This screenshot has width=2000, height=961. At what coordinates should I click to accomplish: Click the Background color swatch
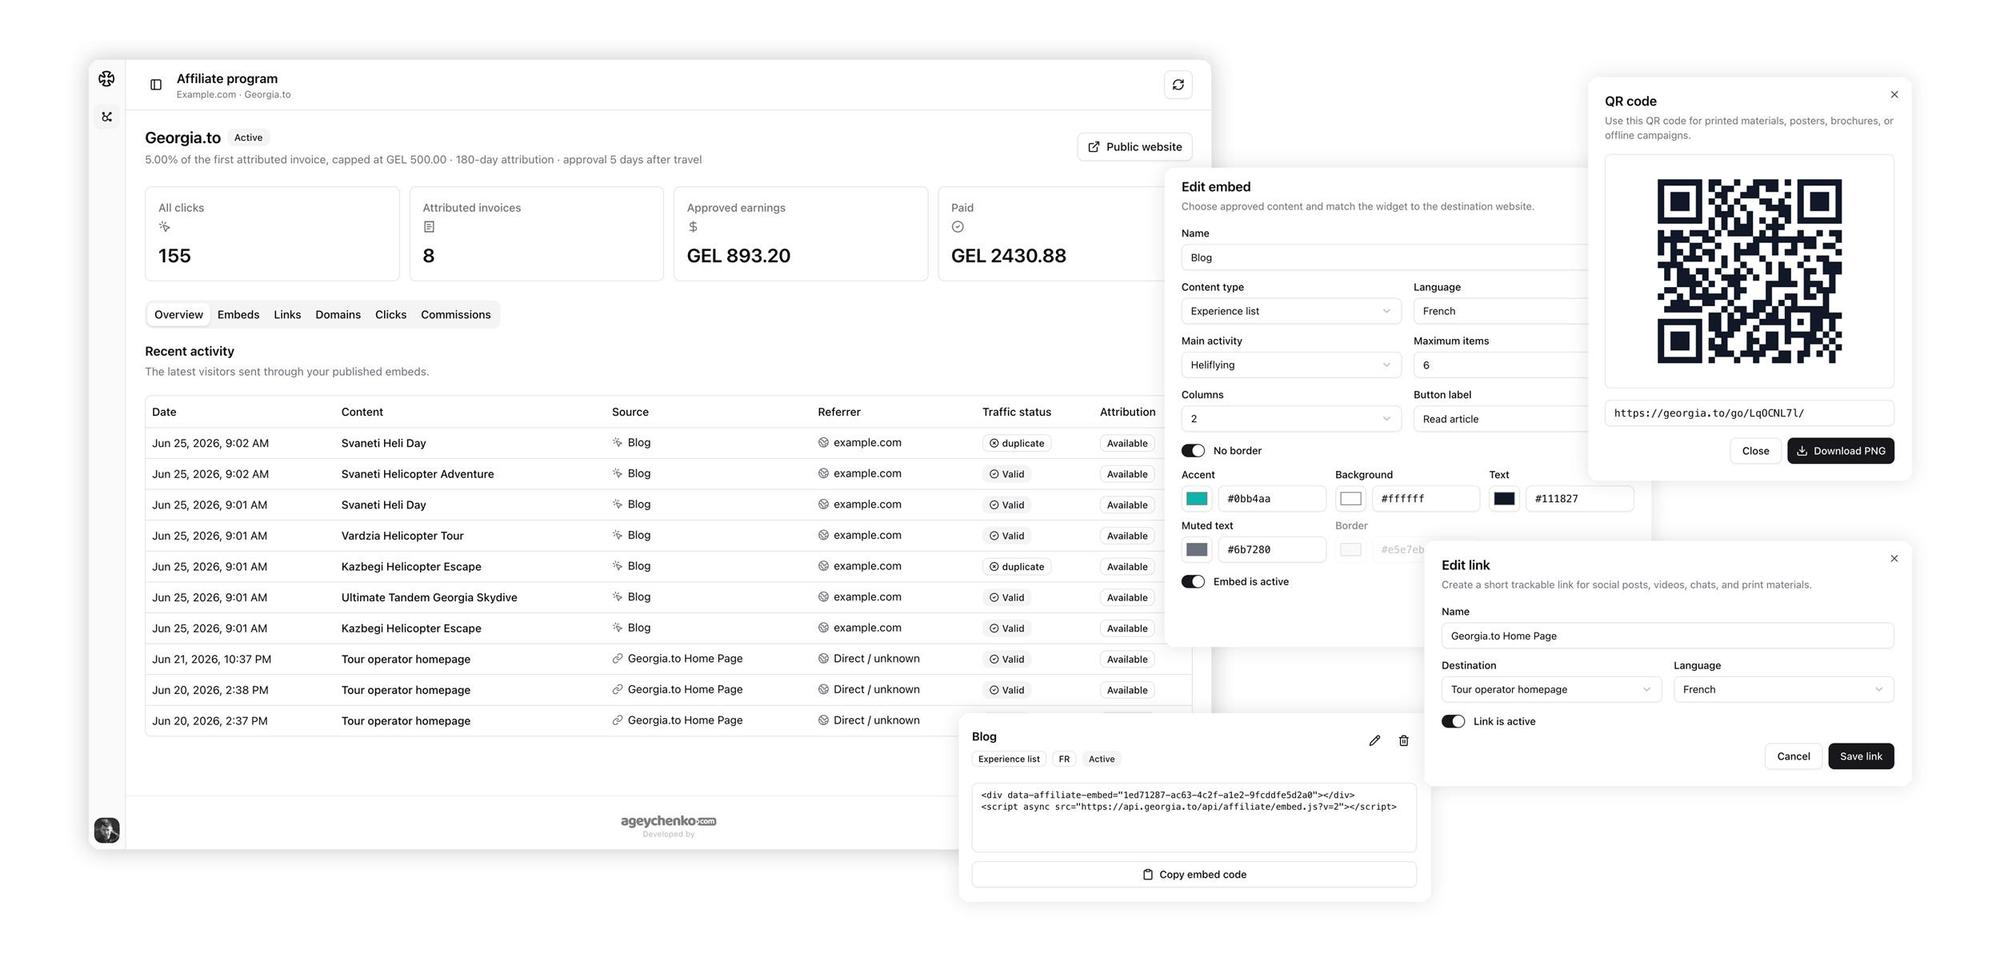[x=1351, y=499]
